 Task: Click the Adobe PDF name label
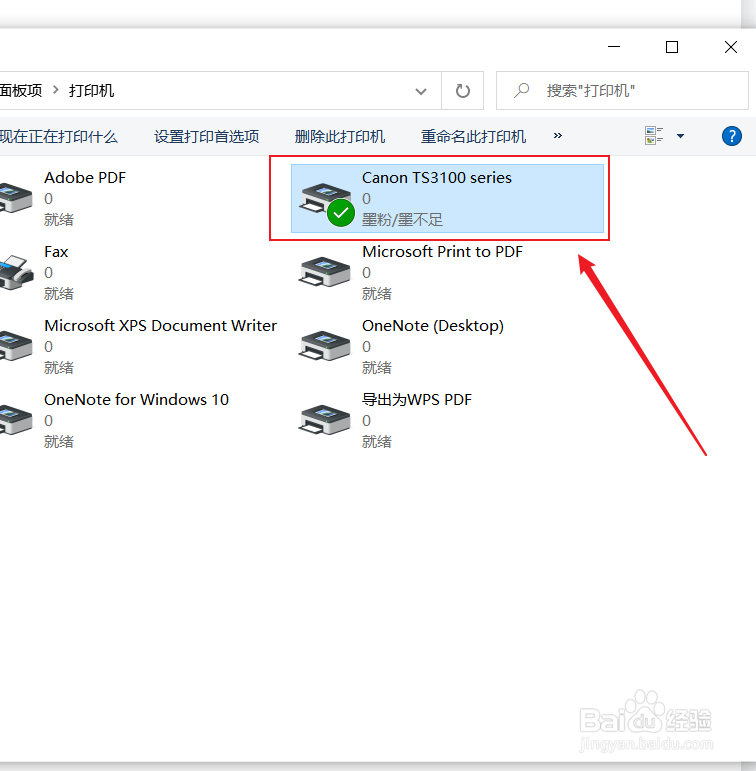point(85,178)
